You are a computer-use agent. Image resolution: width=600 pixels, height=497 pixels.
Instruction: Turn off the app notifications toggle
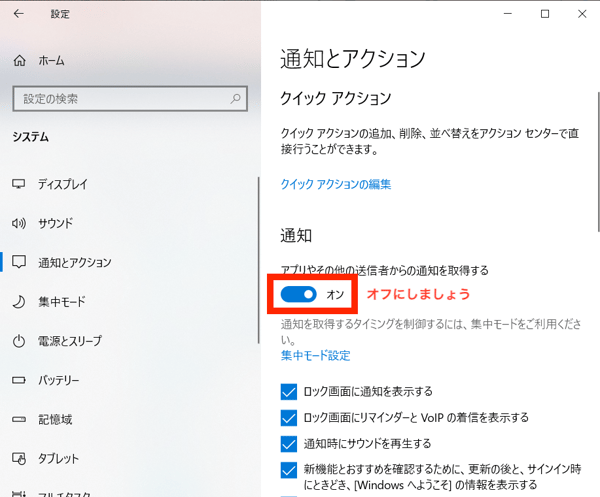[298, 294]
